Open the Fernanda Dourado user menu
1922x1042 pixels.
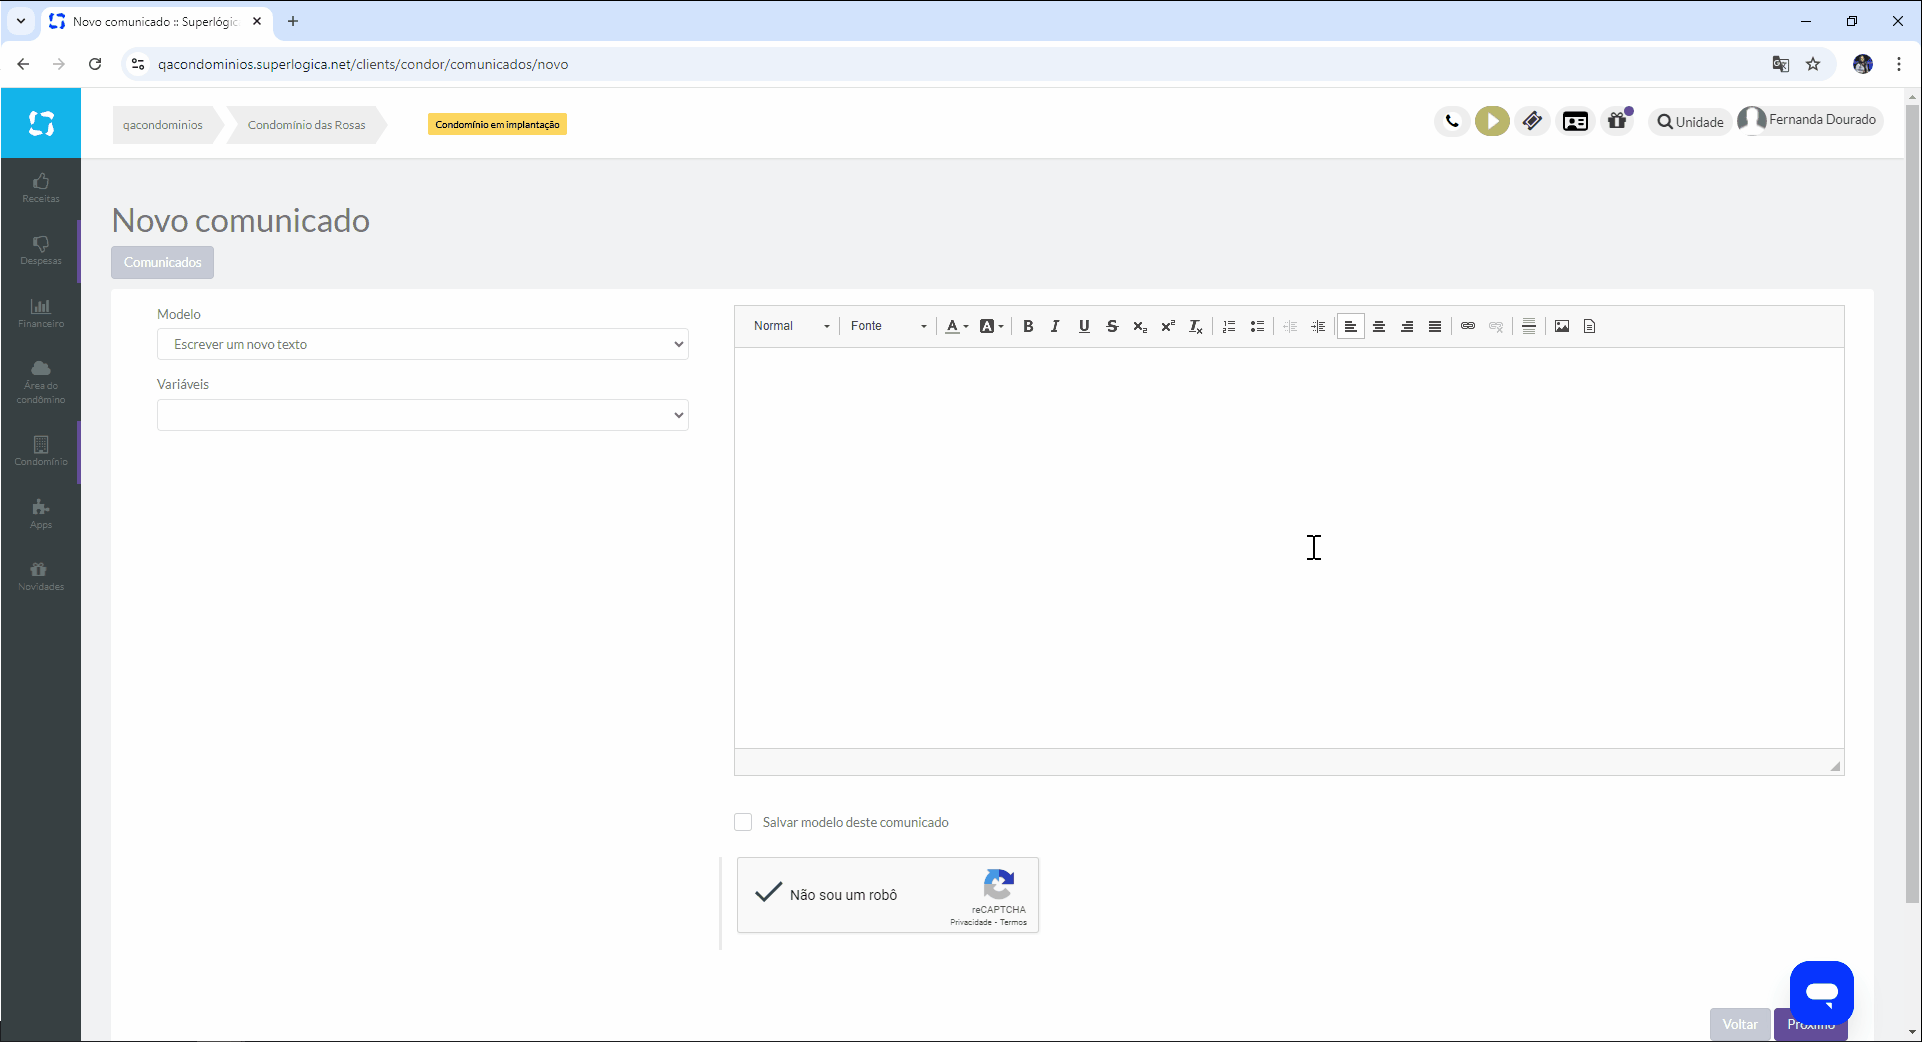click(1808, 120)
